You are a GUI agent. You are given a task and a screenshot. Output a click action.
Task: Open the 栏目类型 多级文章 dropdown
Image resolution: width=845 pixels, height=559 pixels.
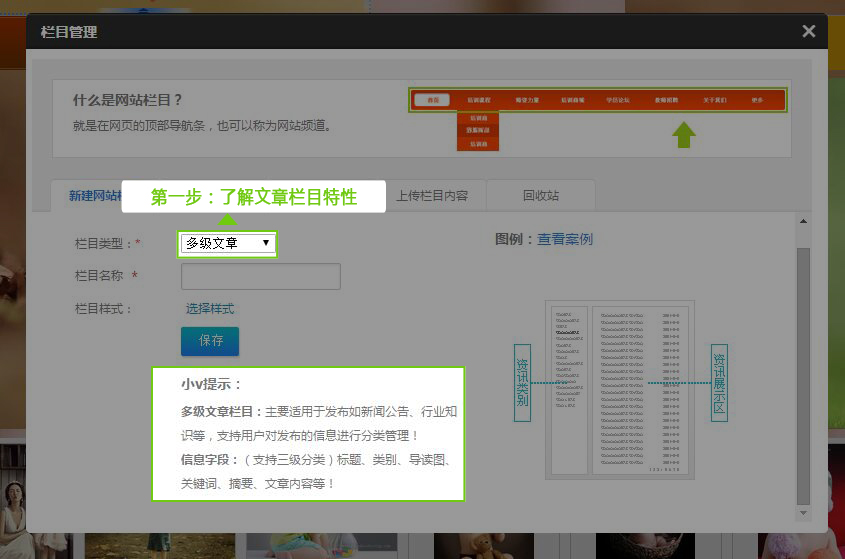227,244
